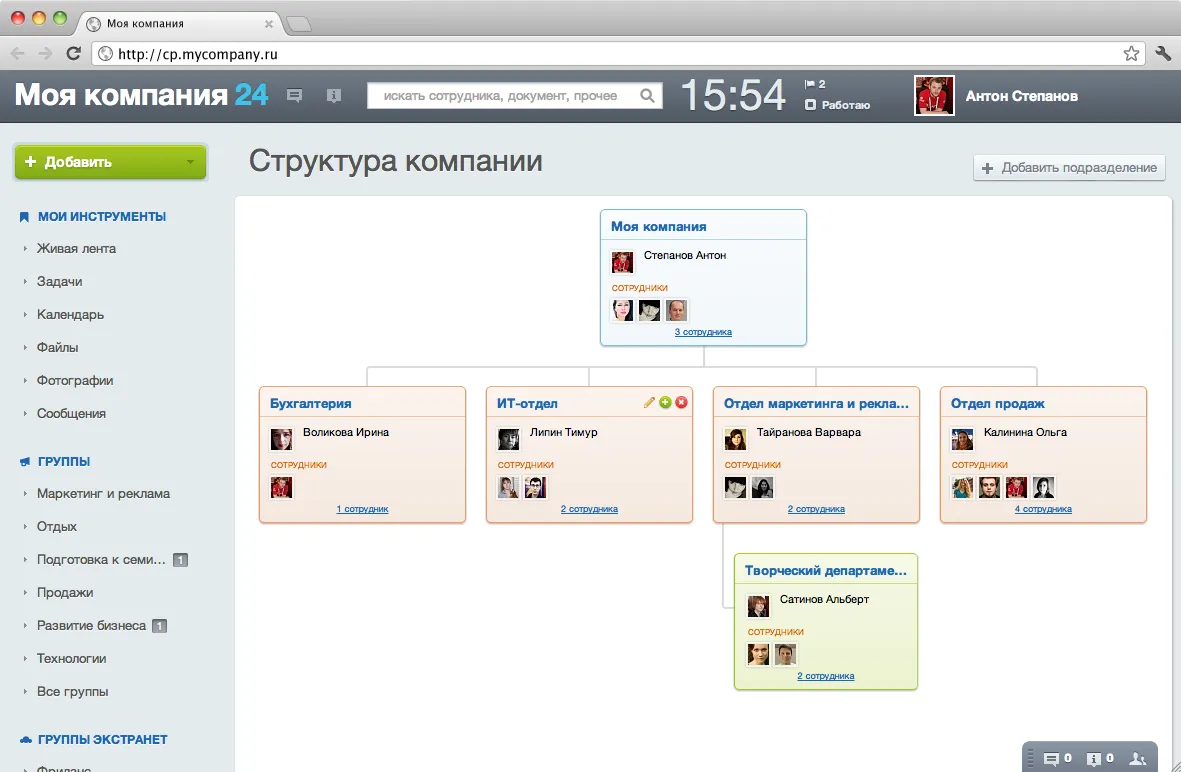1181x772 pixels.
Task: Click the browser bookmark star icon
Action: coord(1131,54)
